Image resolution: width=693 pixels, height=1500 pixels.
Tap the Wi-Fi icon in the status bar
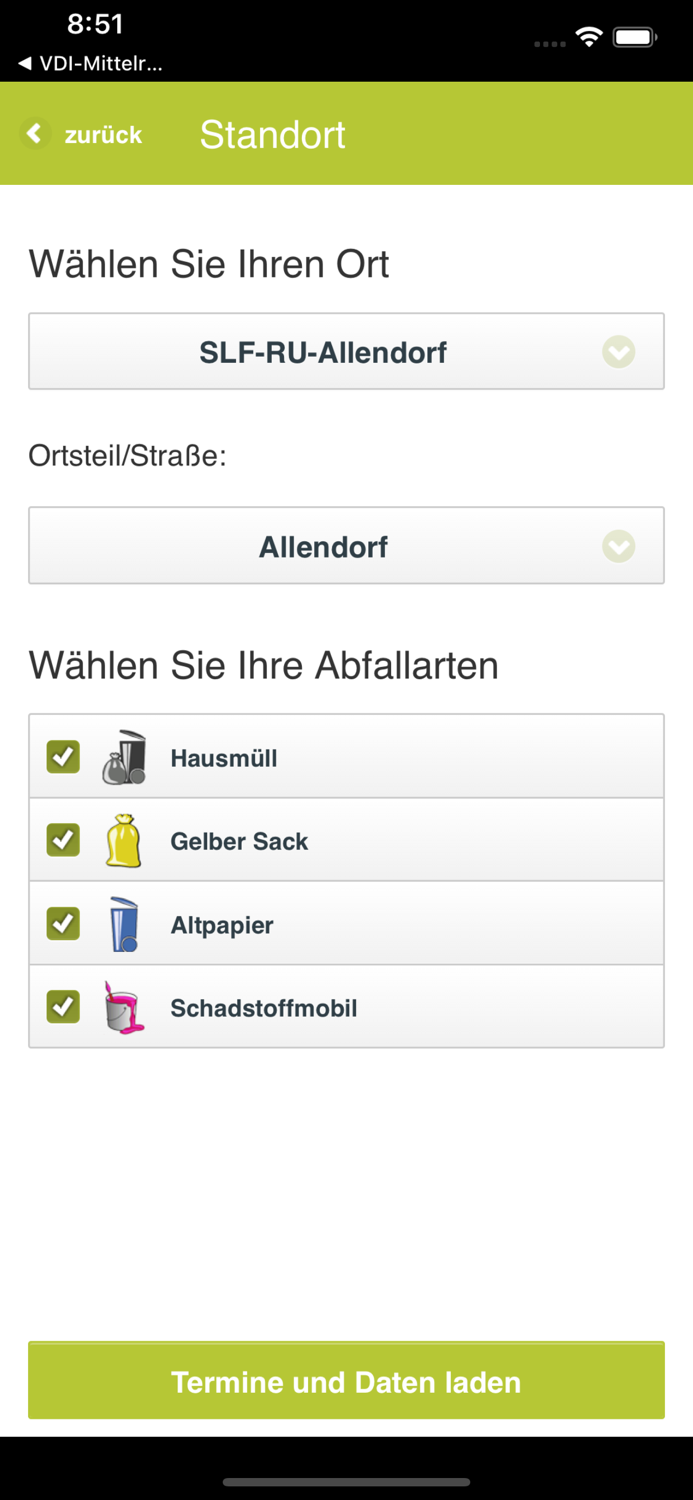[589, 35]
